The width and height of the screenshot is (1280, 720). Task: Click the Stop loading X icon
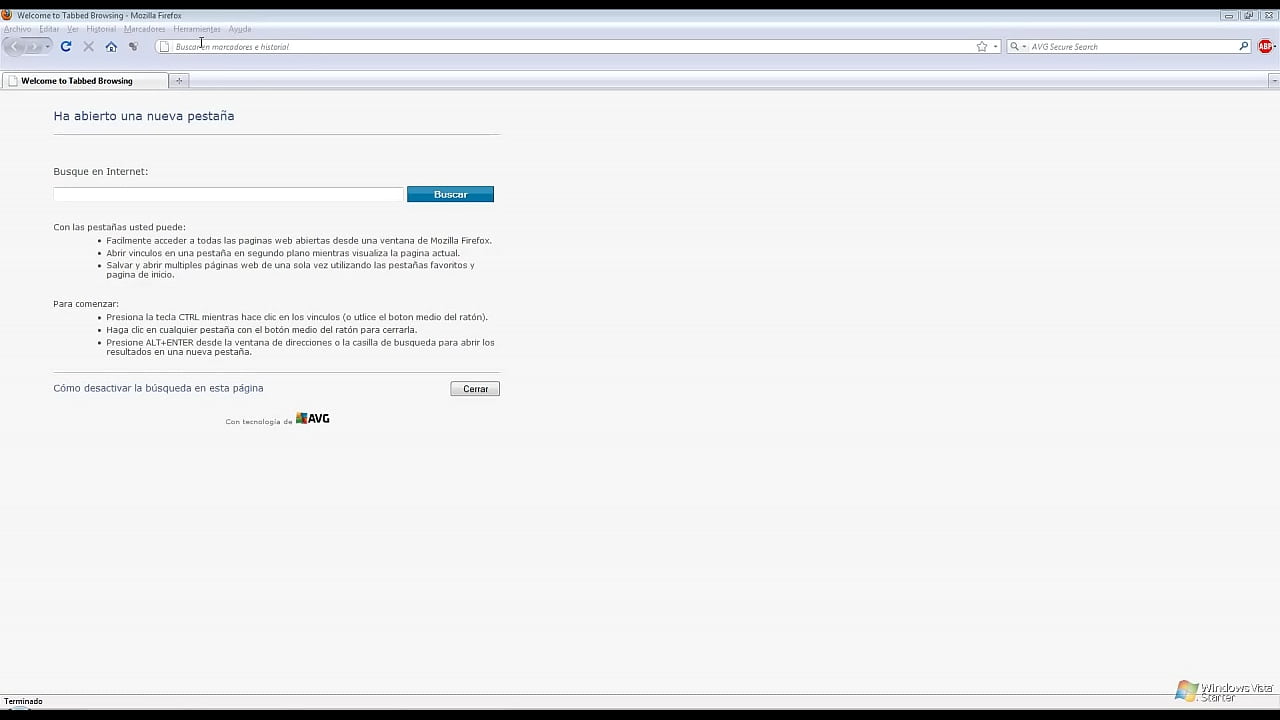point(88,47)
